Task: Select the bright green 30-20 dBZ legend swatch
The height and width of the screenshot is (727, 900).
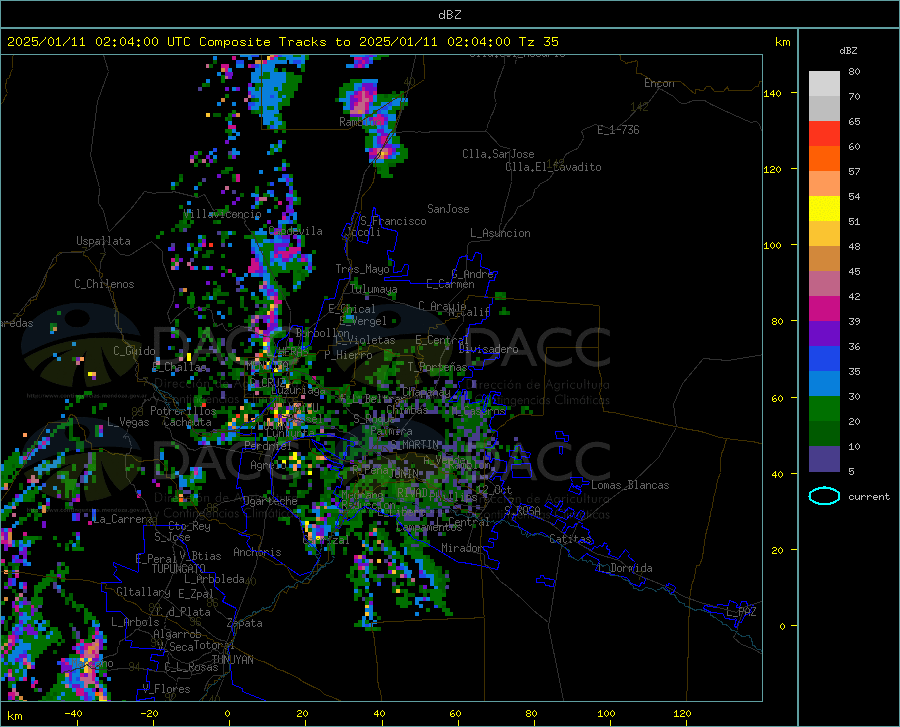Action: (824, 409)
